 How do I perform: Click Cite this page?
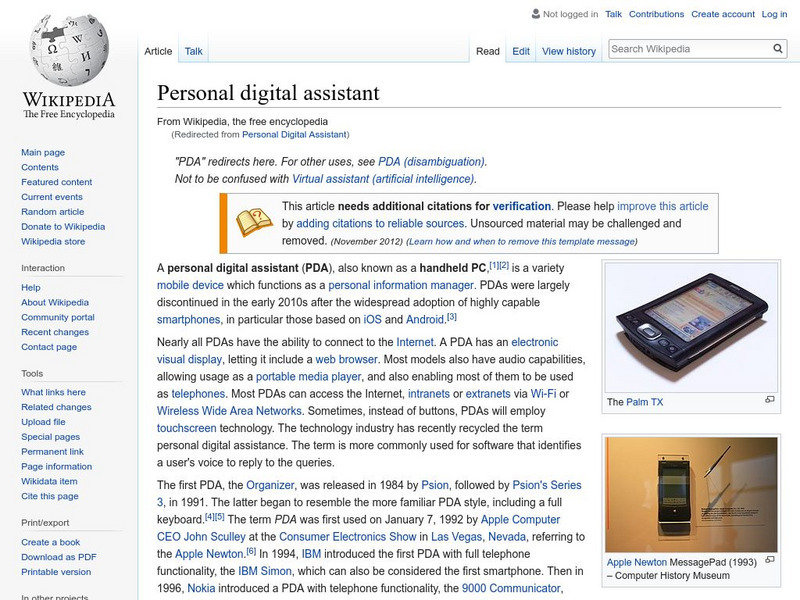(49, 495)
